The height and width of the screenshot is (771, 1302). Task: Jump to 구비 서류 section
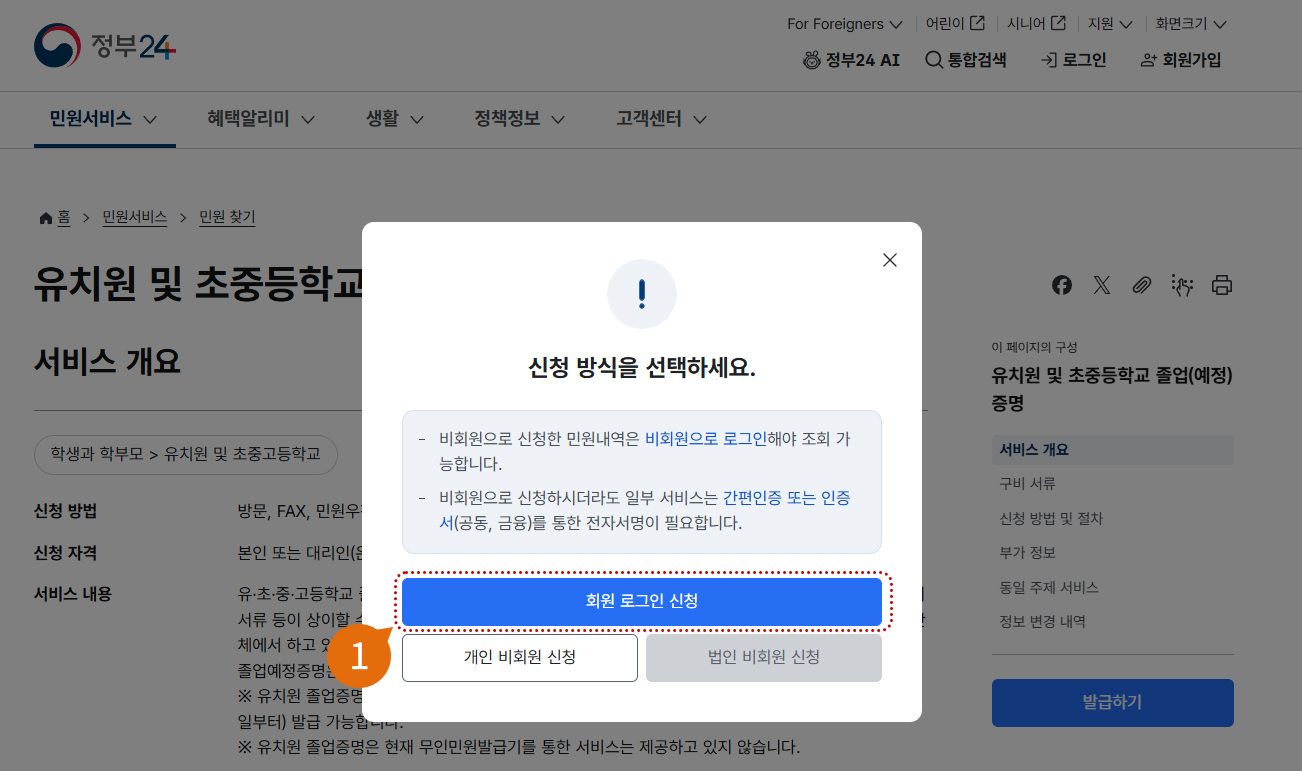tap(1028, 484)
